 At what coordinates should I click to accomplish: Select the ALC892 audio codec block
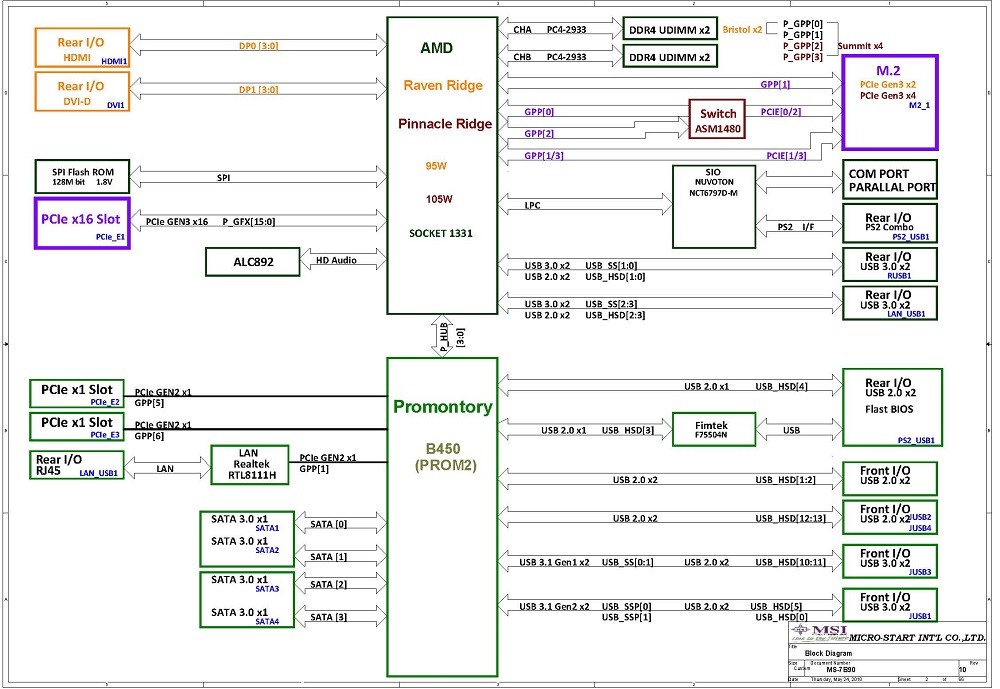point(253,262)
